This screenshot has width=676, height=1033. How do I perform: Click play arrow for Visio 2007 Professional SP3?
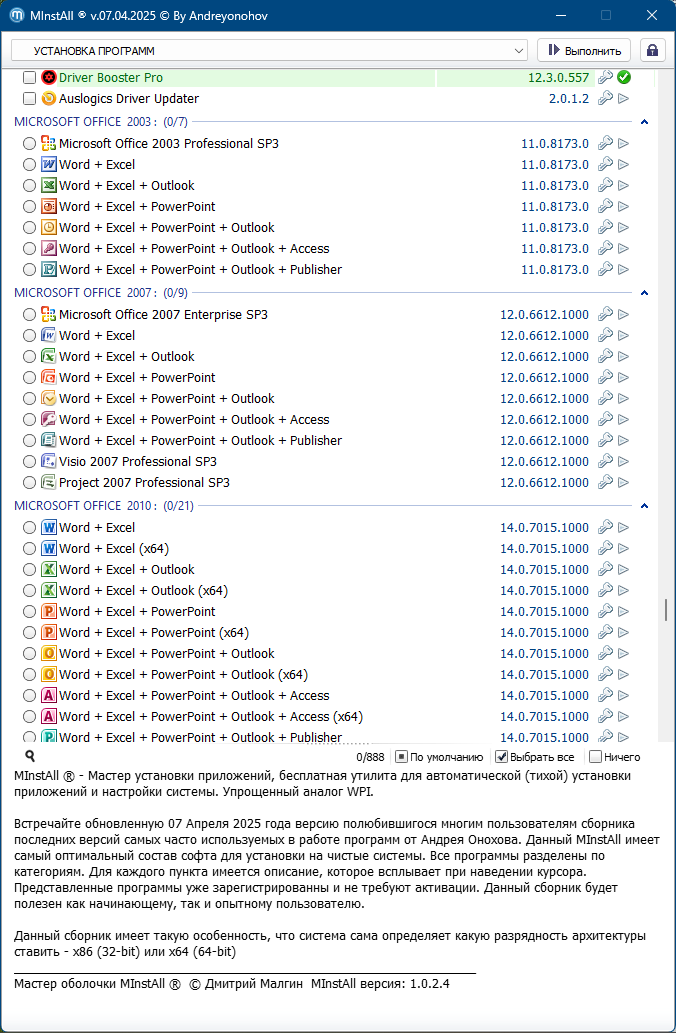(623, 462)
